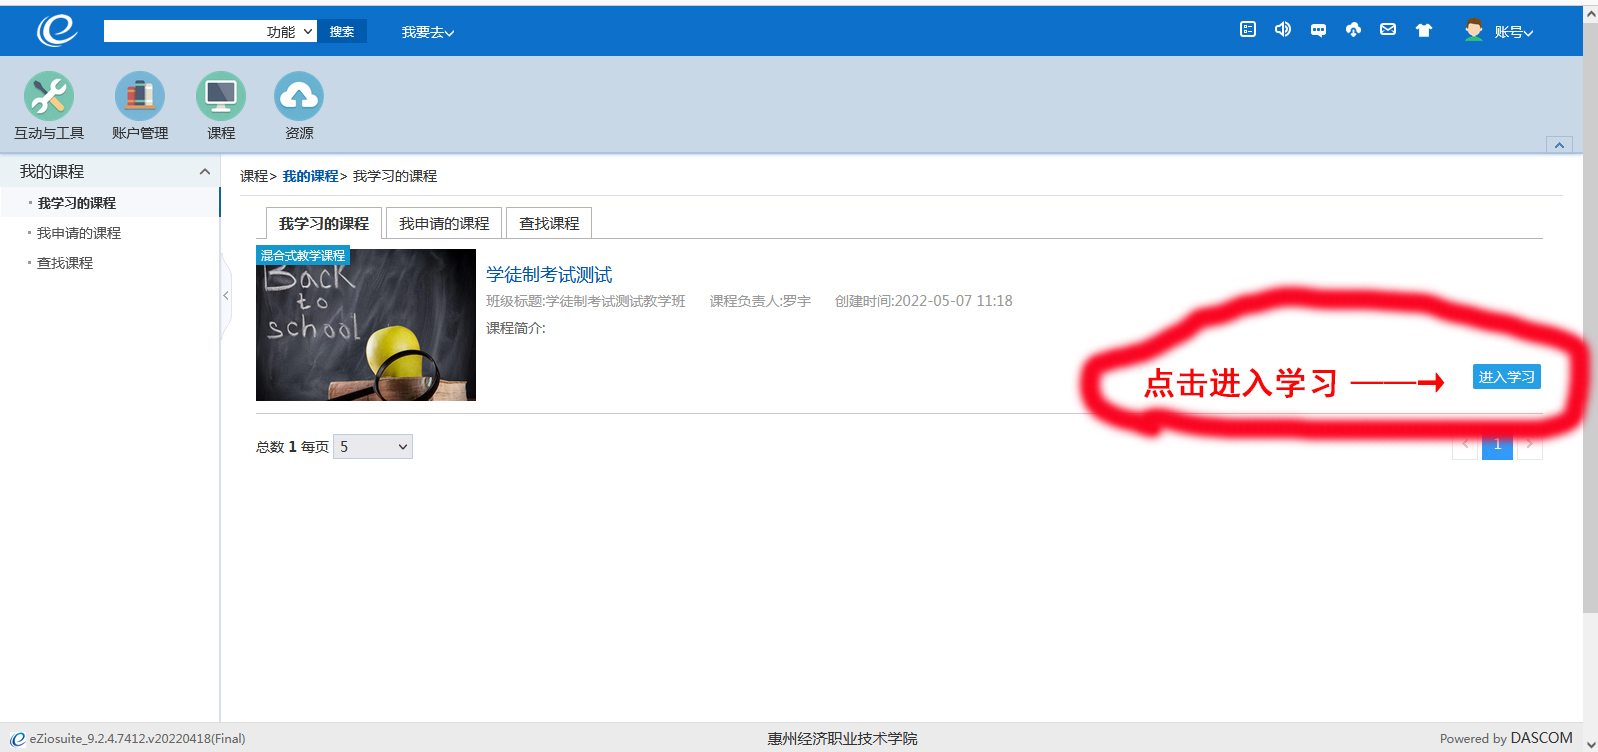Go to page 1 in pagination
Viewport: 1598px width, 752px height.
coord(1497,445)
